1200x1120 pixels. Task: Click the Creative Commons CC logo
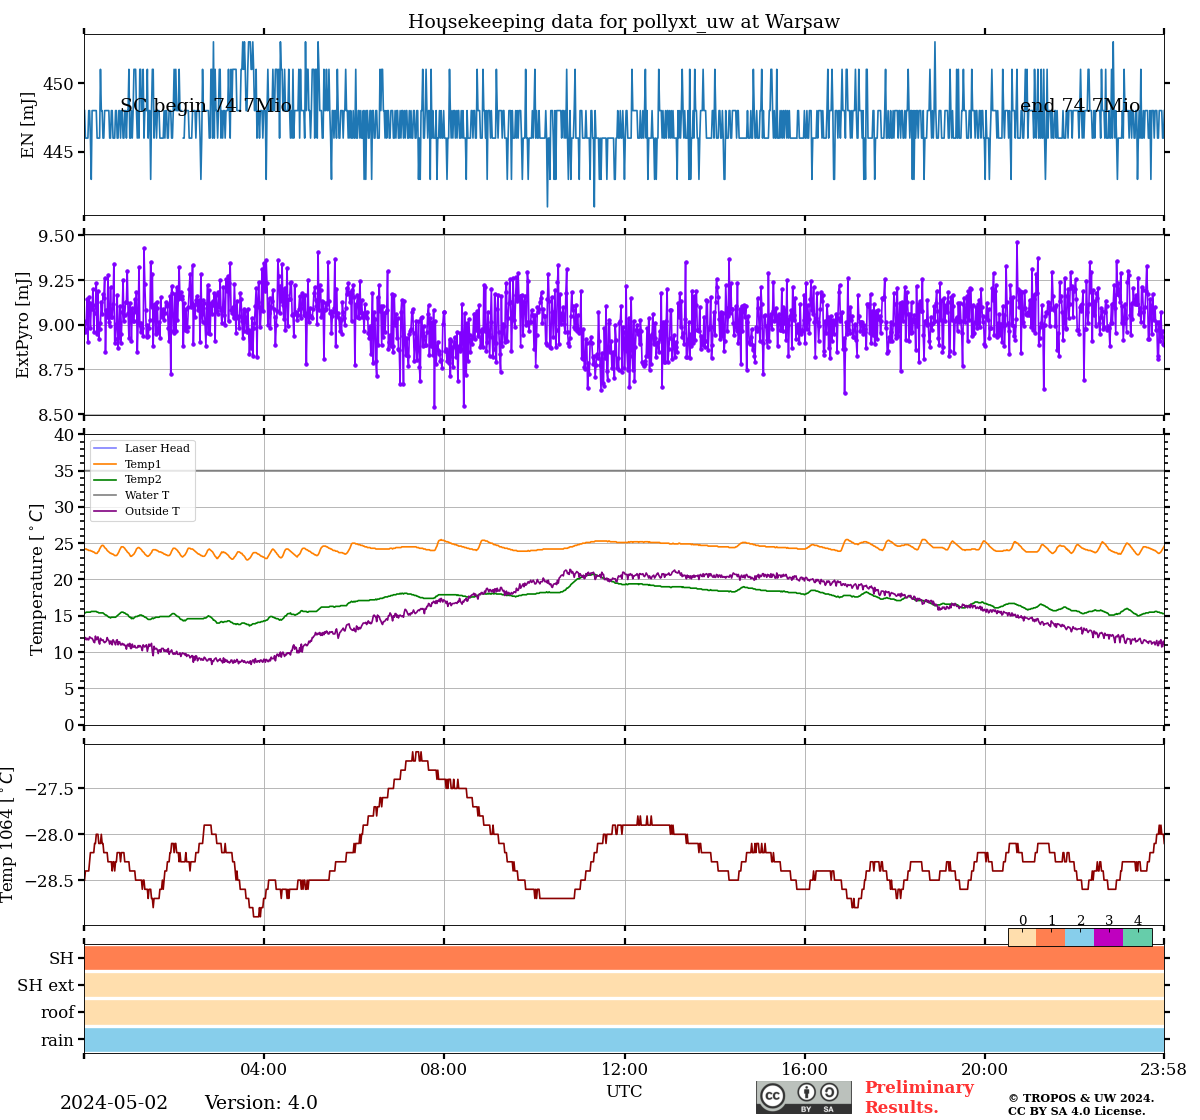(772, 1095)
